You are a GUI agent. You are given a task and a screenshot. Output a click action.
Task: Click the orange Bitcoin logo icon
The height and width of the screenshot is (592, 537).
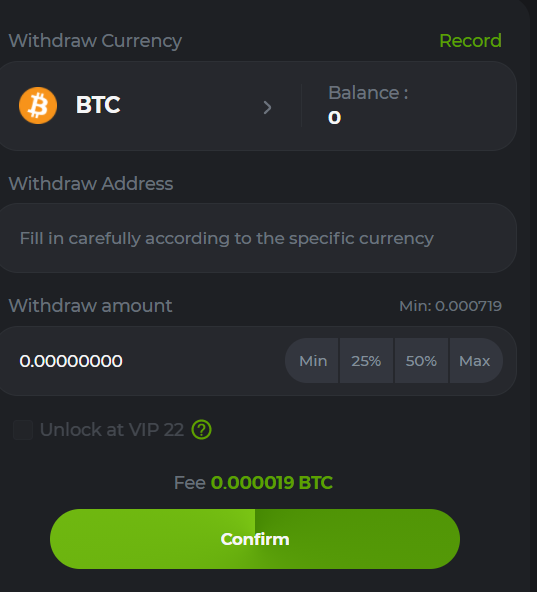point(38,105)
